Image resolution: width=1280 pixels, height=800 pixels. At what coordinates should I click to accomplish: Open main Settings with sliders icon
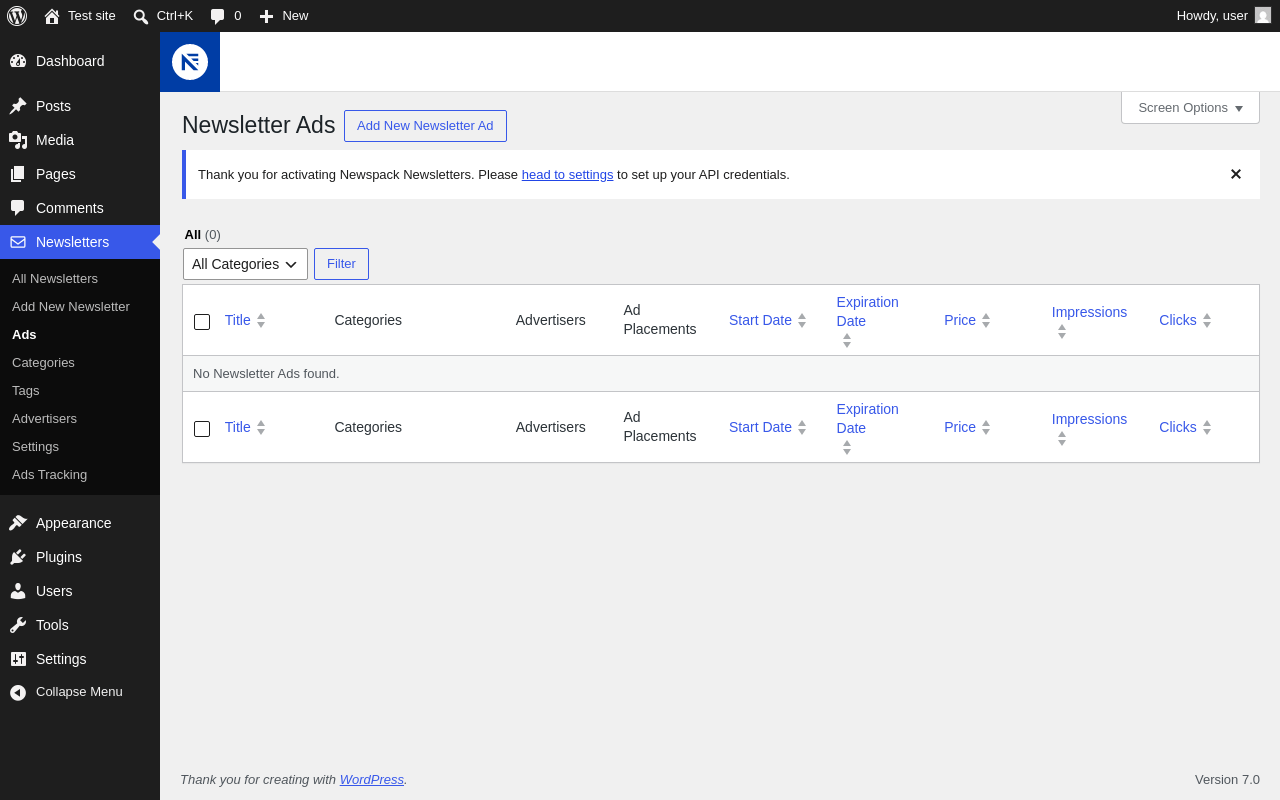pyautogui.click(x=80, y=659)
